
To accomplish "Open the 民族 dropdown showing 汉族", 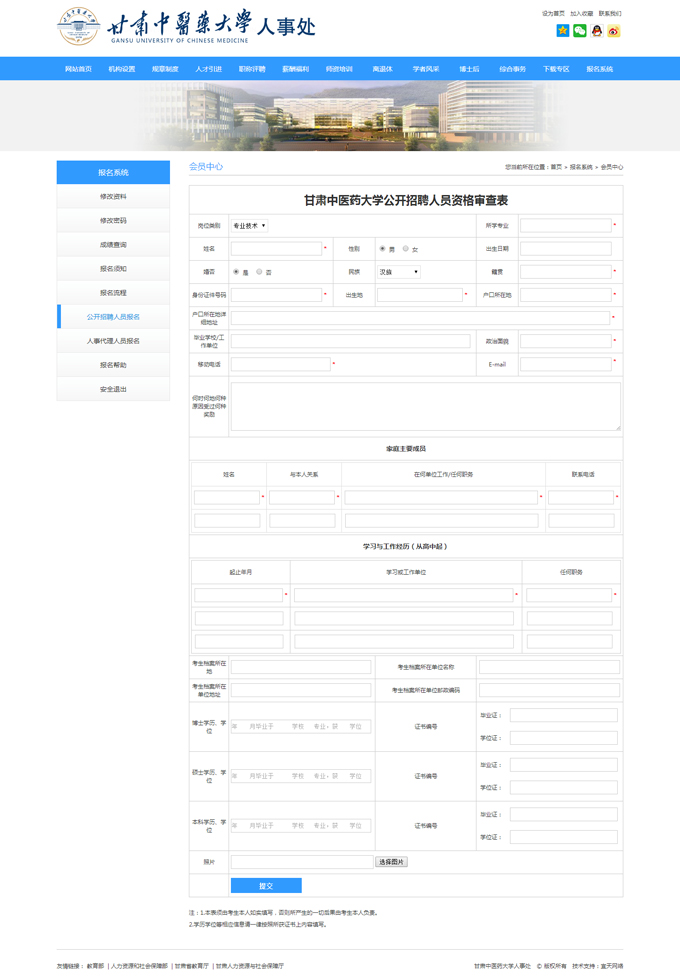I will pos(398,272).
